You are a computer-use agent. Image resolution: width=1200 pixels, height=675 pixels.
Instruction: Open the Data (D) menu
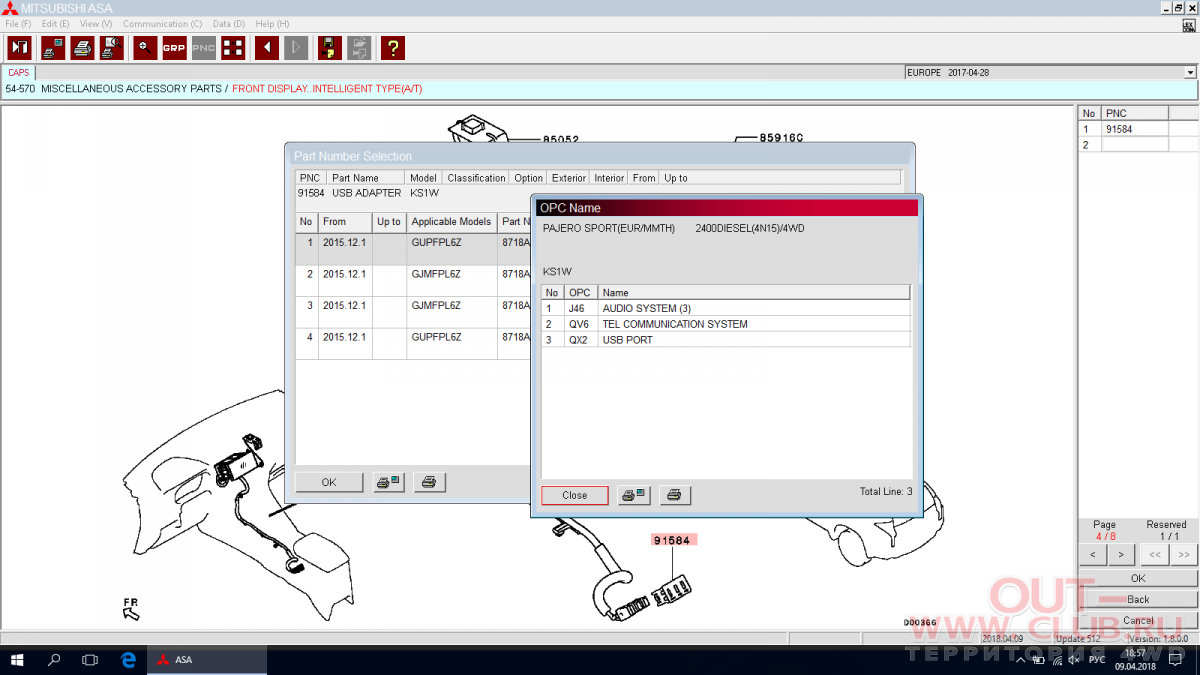pos(229,24)
